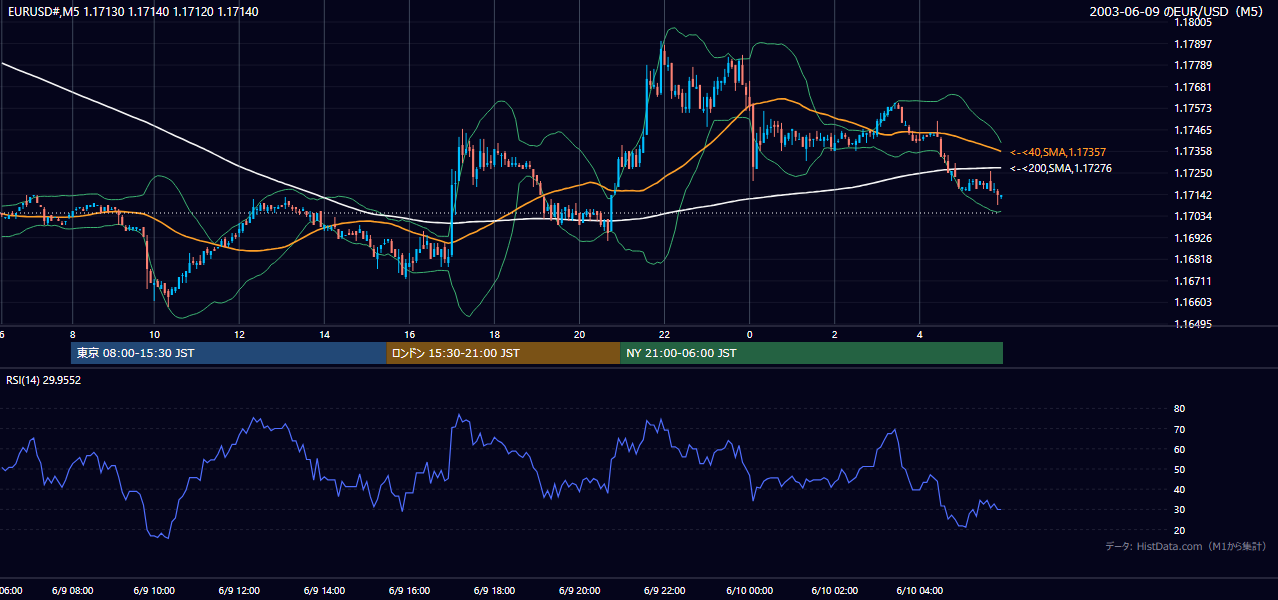Click the 6/9 16:00 bottom time label
The image size is (1278, 600).
(x=410, y=590)
